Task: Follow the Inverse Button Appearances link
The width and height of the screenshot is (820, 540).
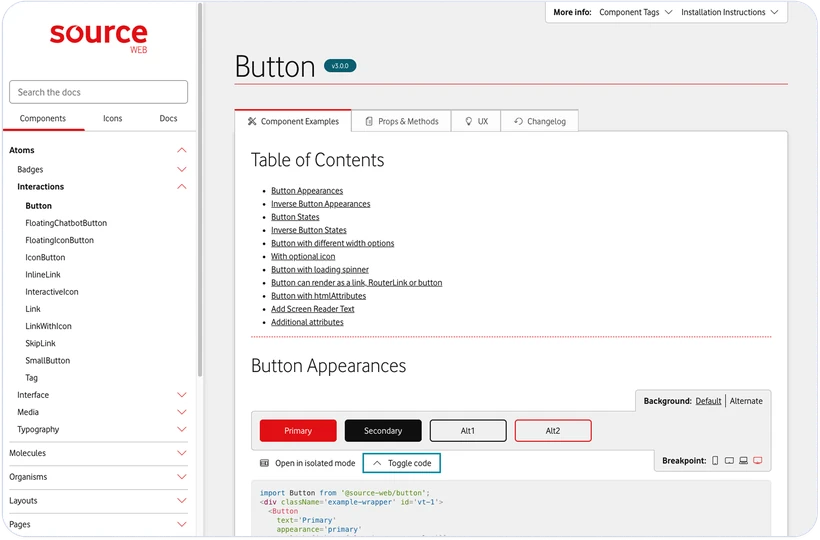Action: click(321, 204)
